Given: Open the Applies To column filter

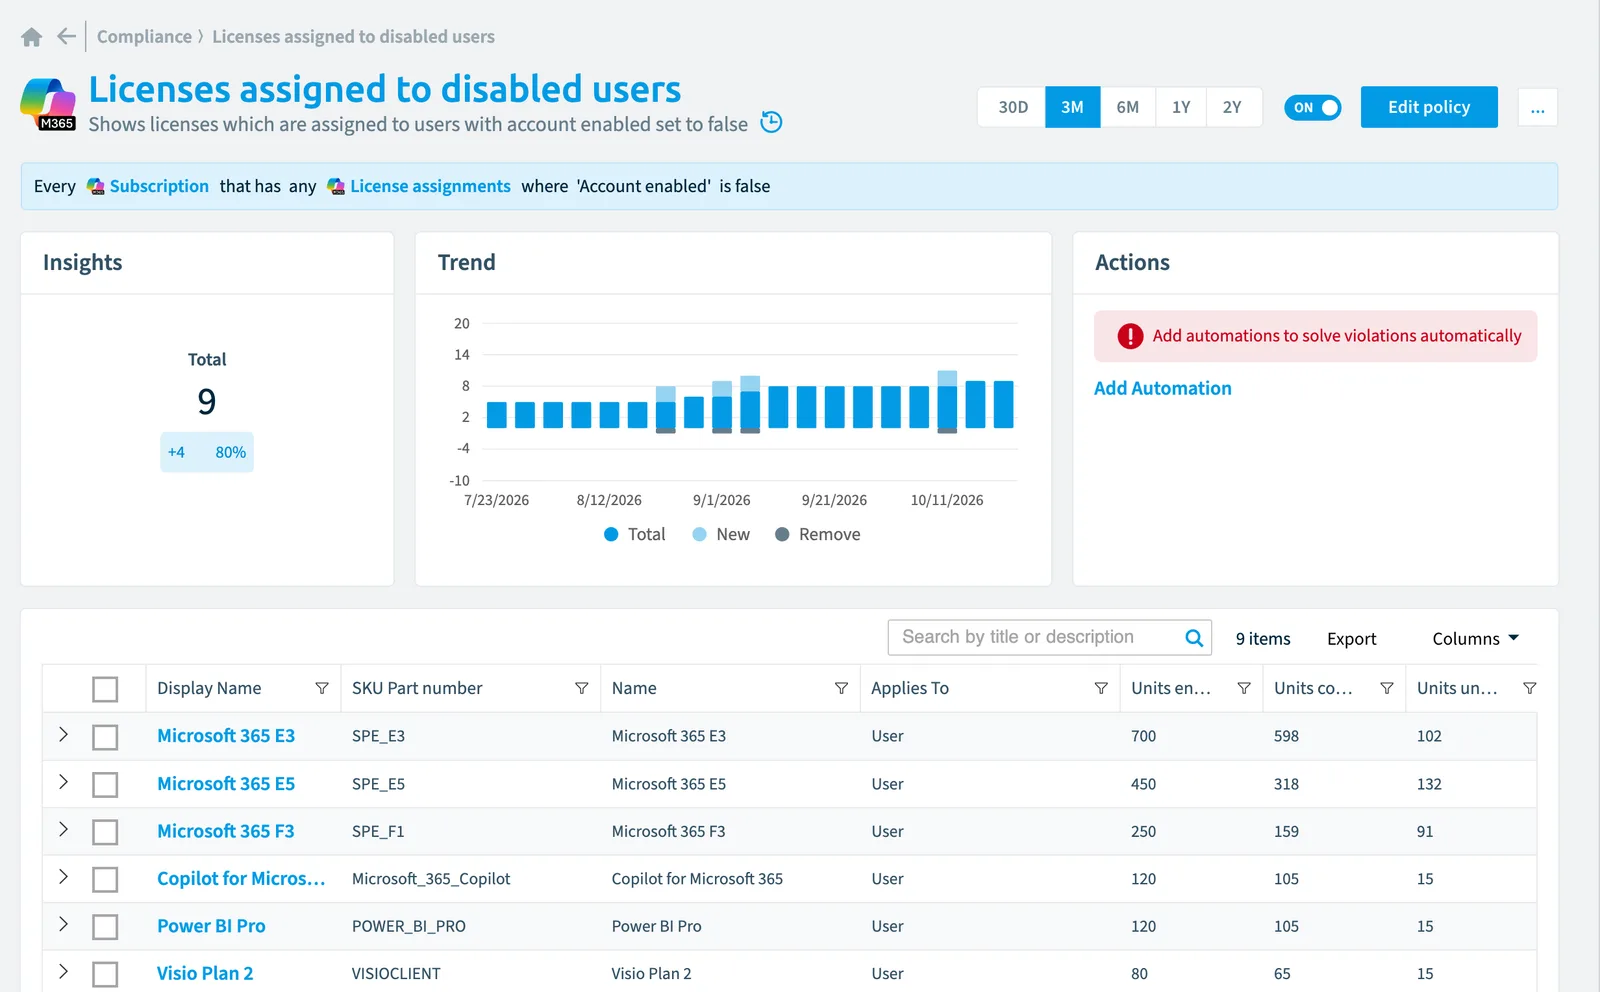Looking at the screenshot, I should click(1101, 688).
